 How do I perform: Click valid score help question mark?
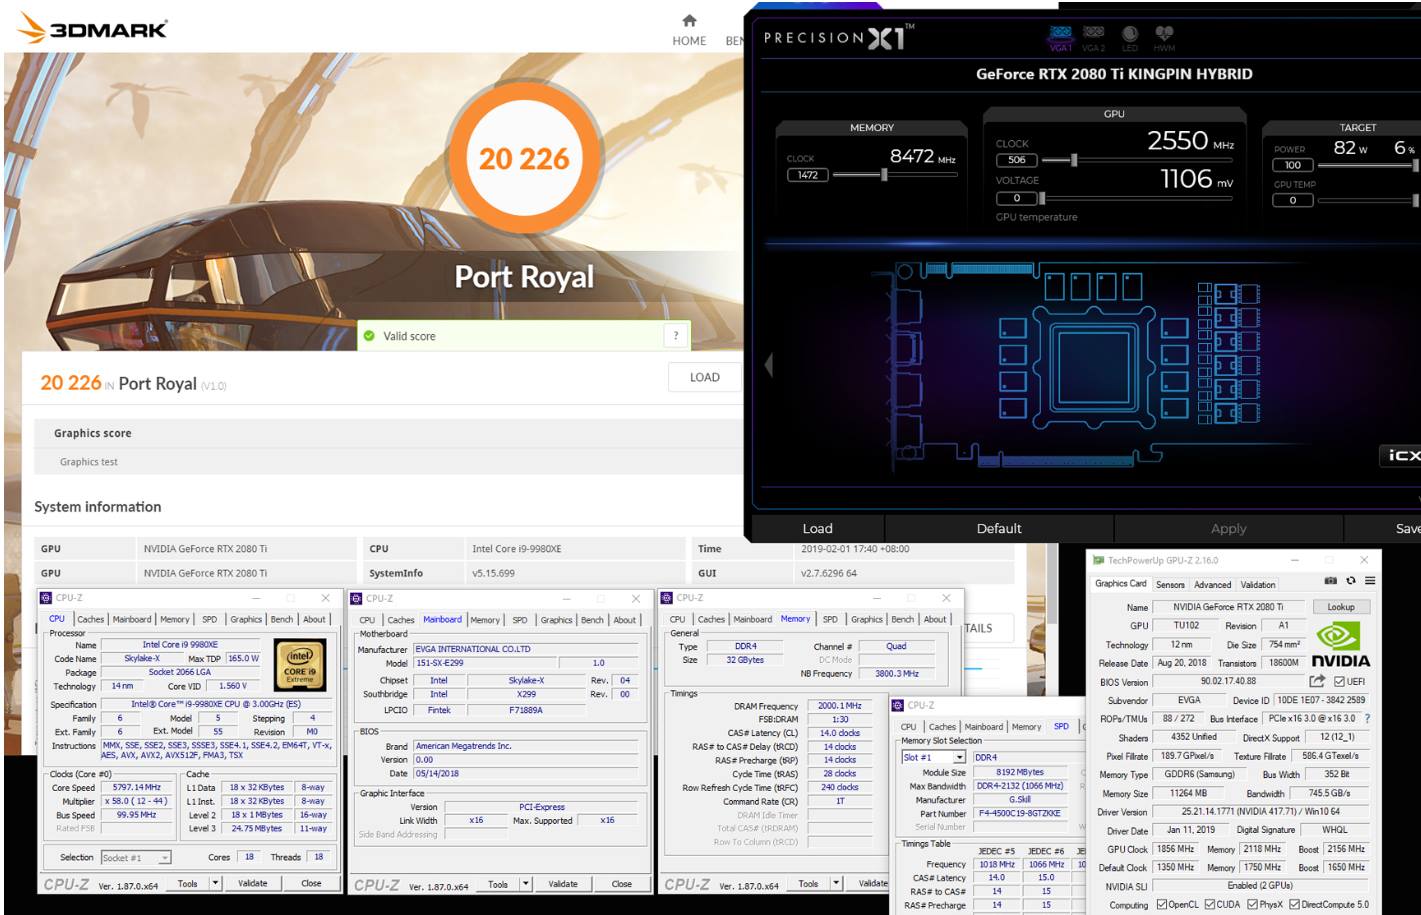pyautogui.click(x=676, y=336)
